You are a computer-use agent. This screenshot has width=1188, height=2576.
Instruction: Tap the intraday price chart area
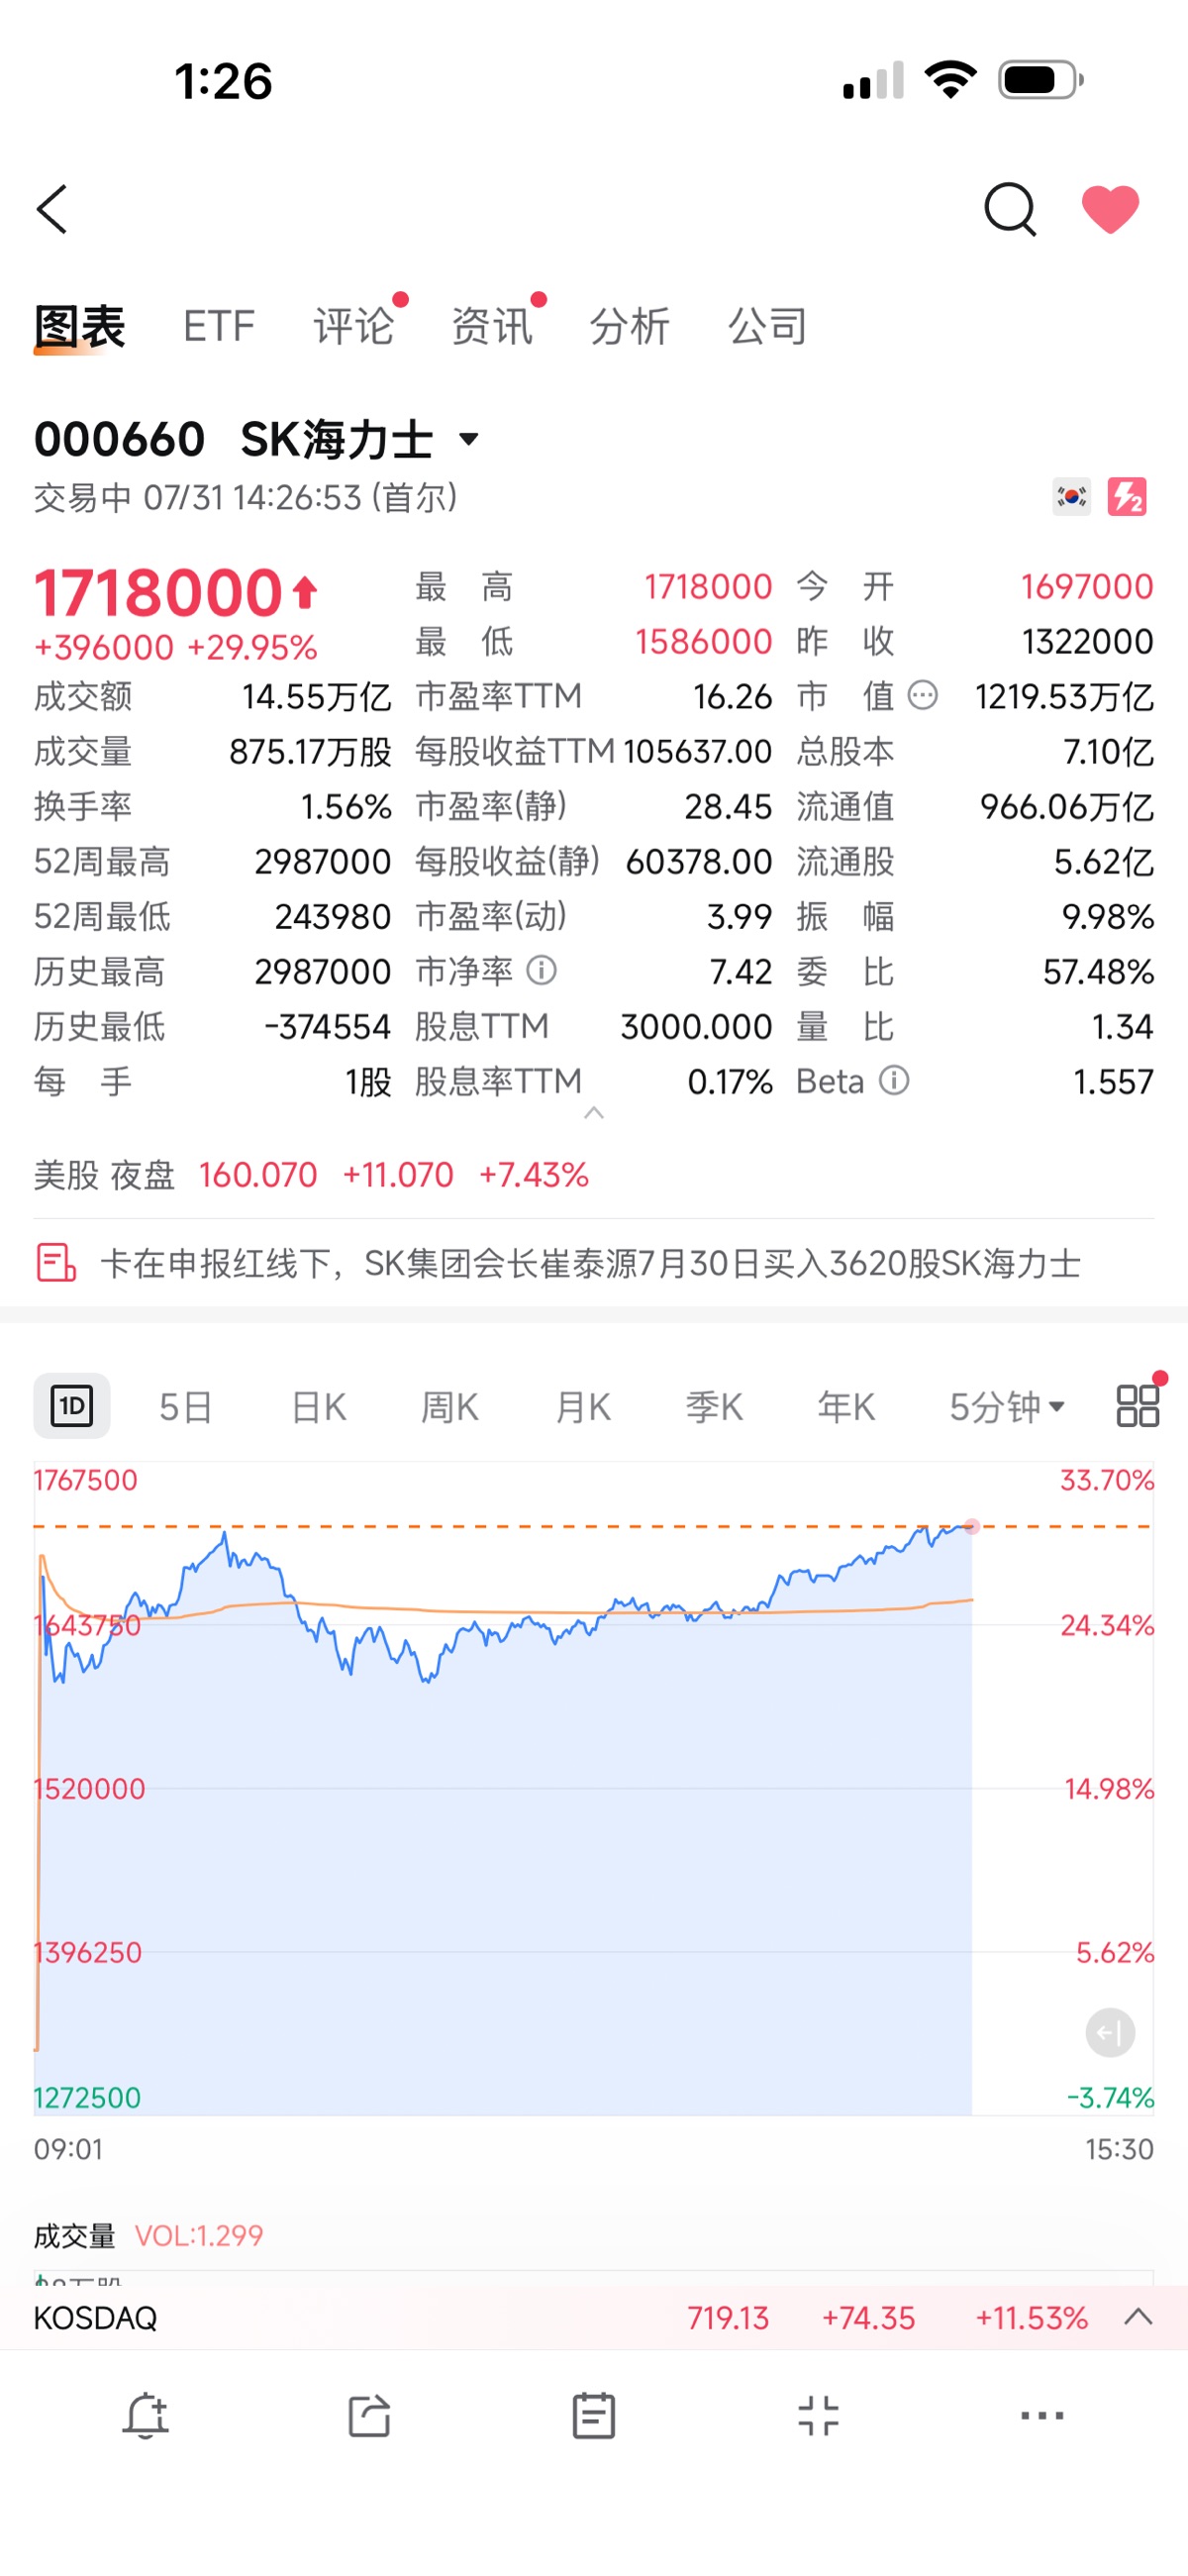[594, 1788]
